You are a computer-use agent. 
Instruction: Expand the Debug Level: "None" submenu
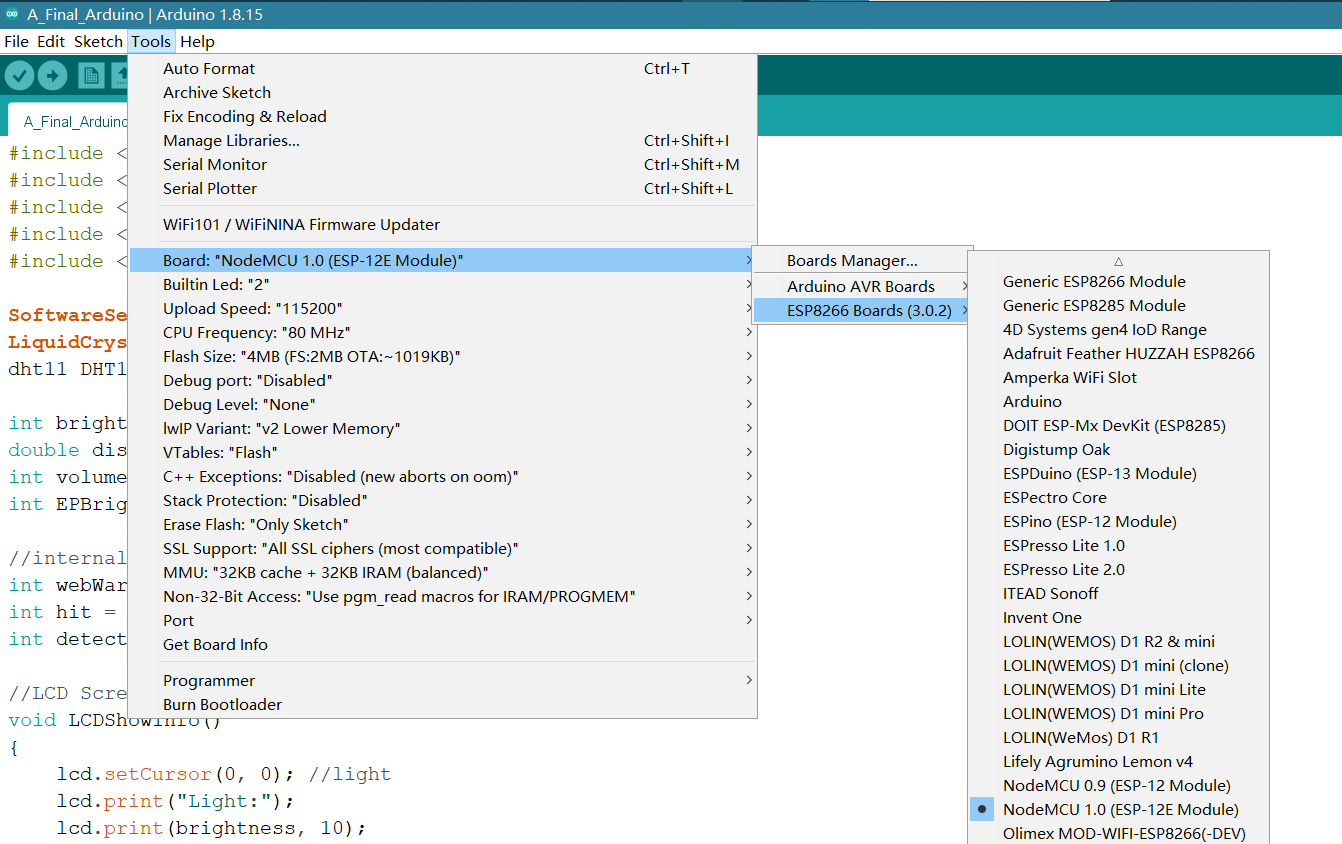point(443,405)
